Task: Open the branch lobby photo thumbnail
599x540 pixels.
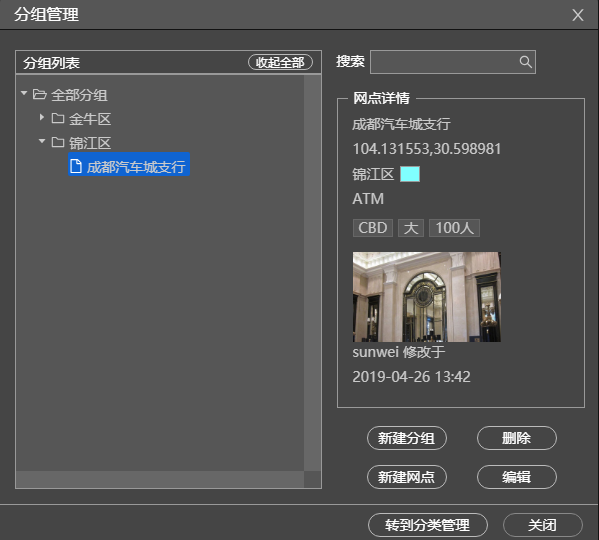Action: point(427,297)
